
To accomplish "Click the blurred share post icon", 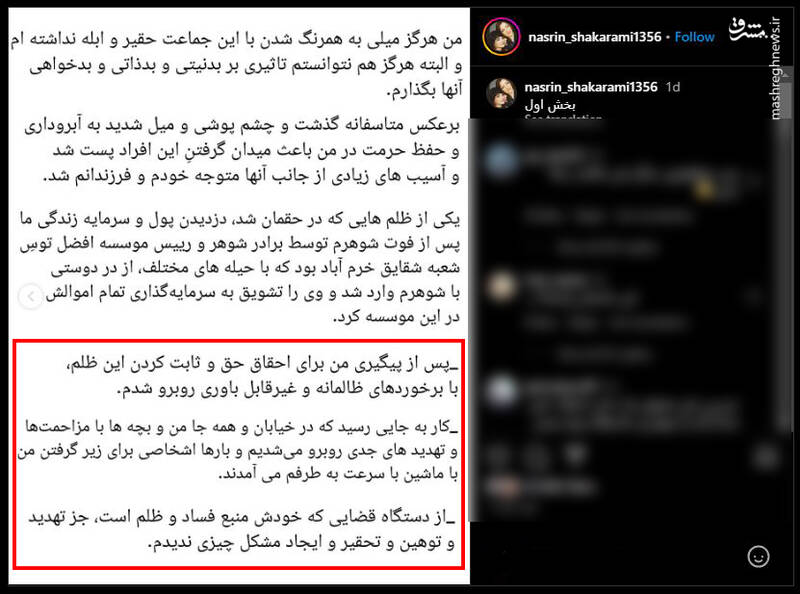I will tap(576, 455).
